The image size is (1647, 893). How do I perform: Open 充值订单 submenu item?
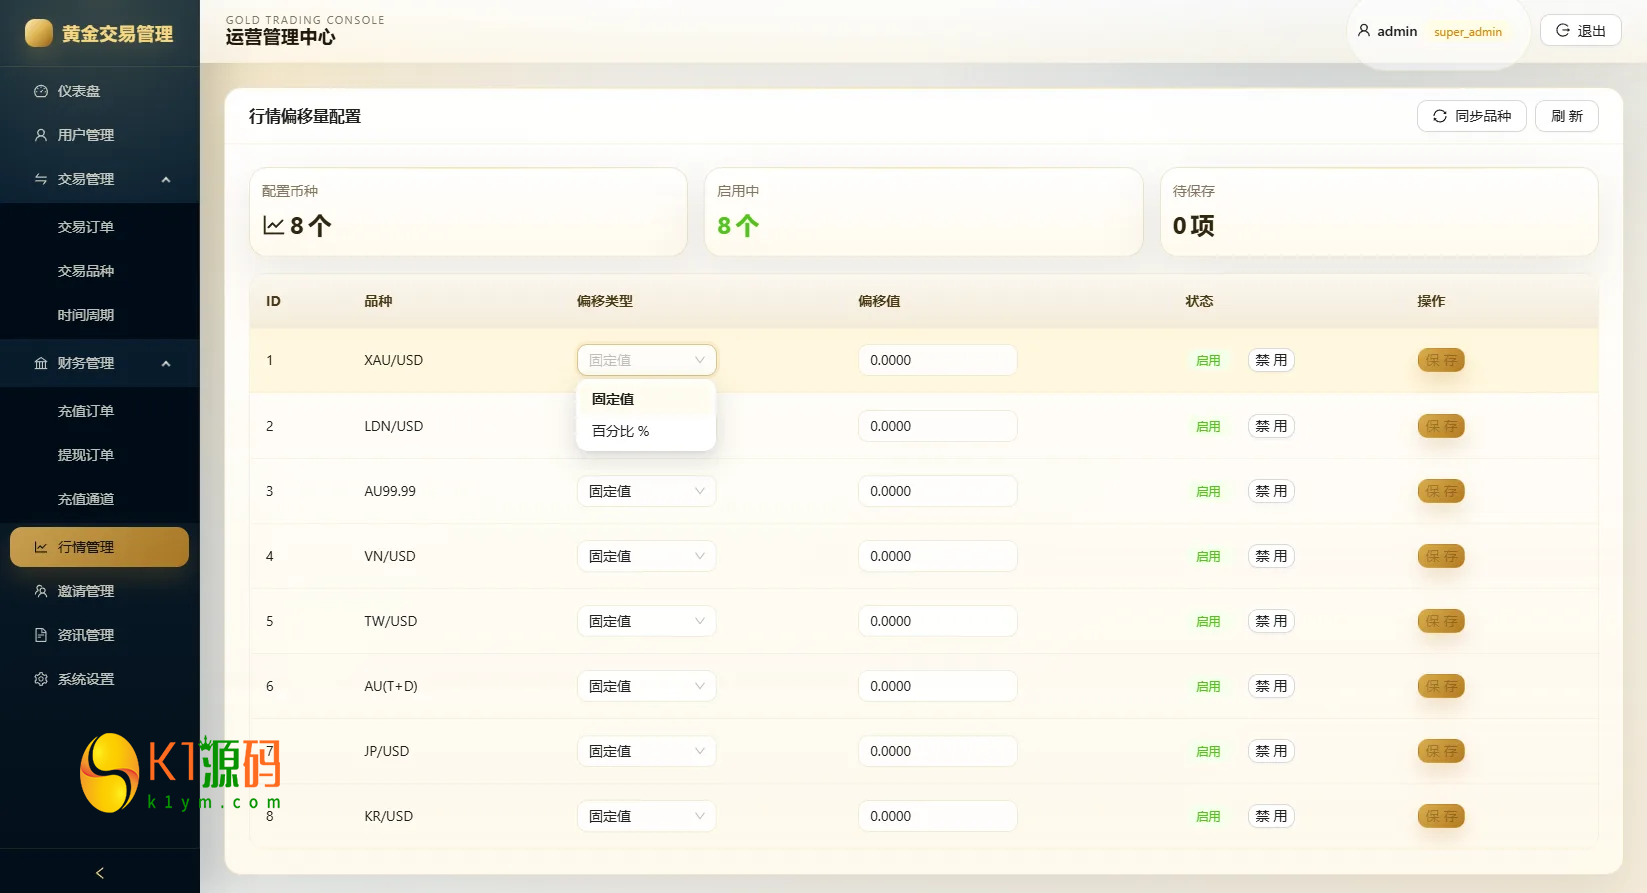pos(100,411)
